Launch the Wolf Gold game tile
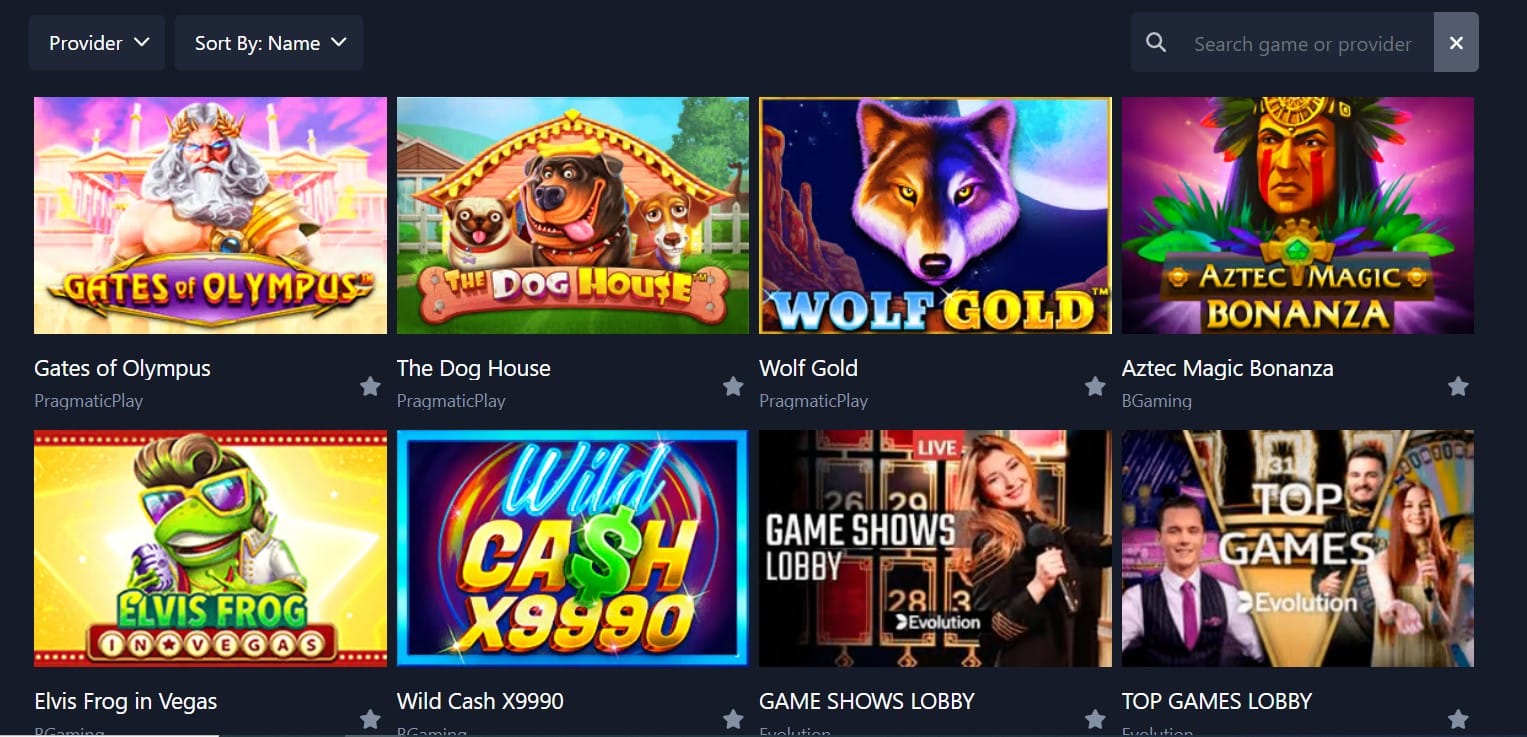Image resolution: width=1527 pixels, height=737 pixels. [x=935, y=215]
